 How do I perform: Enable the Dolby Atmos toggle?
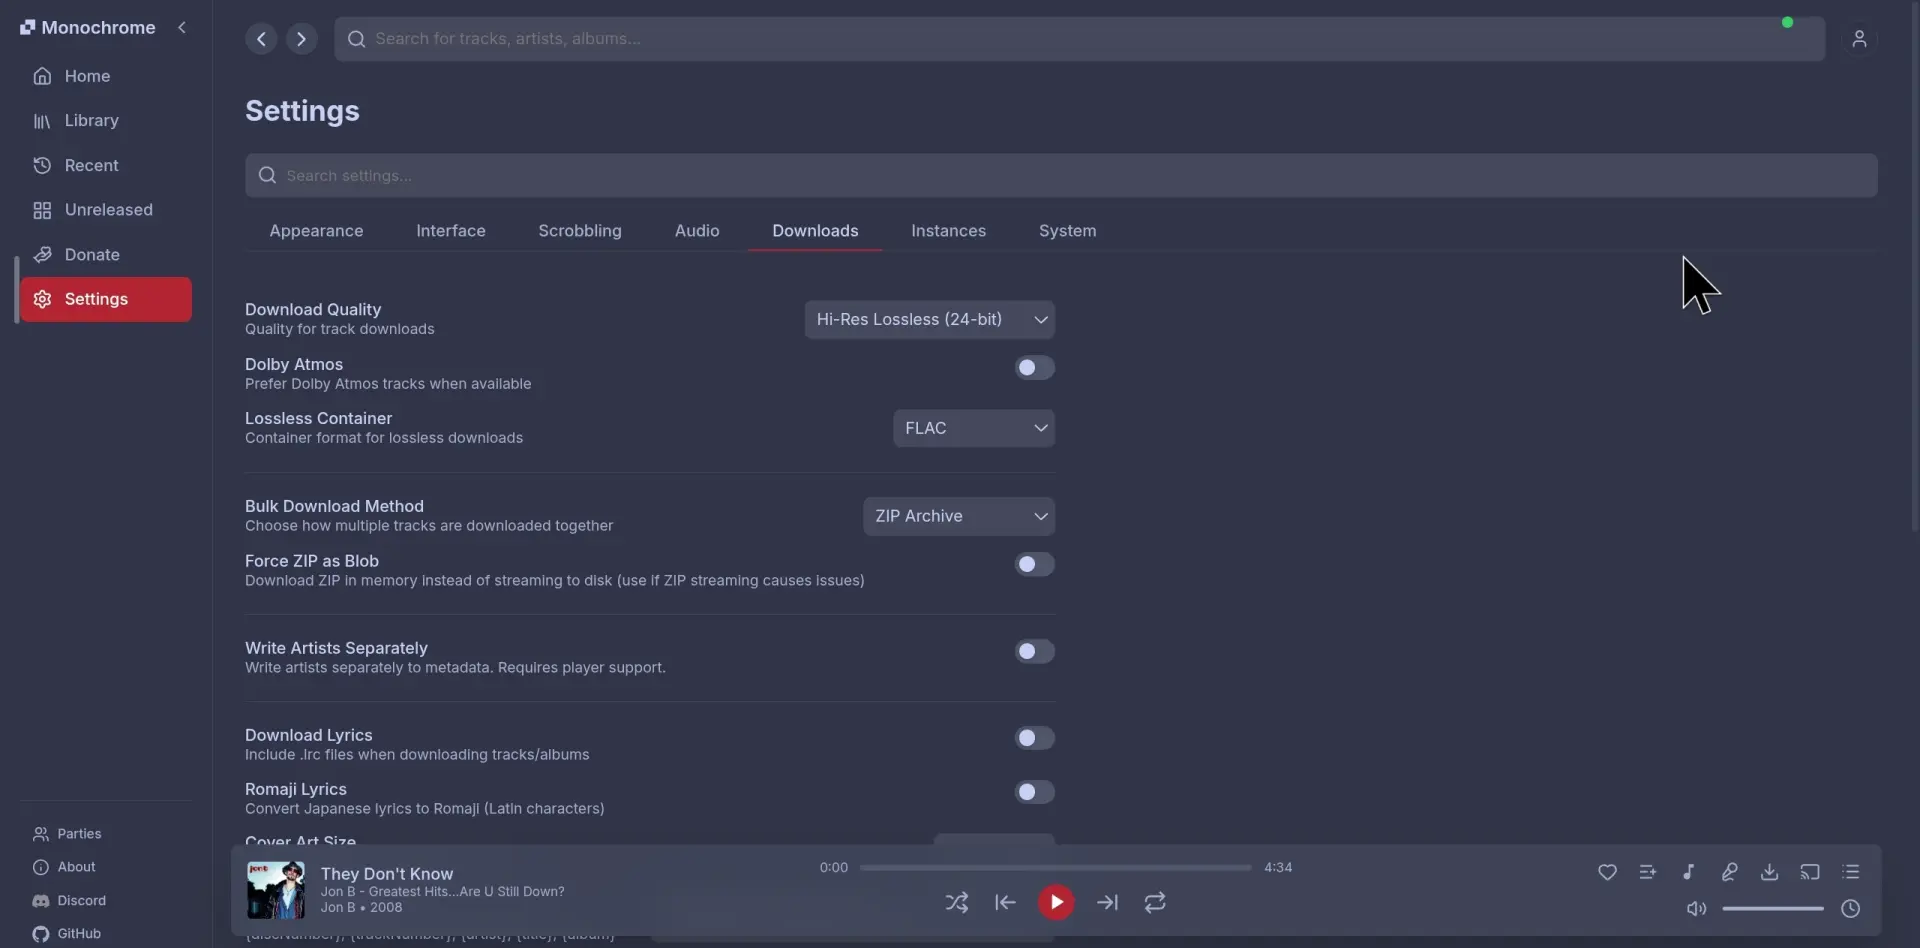coord(1034,368)
